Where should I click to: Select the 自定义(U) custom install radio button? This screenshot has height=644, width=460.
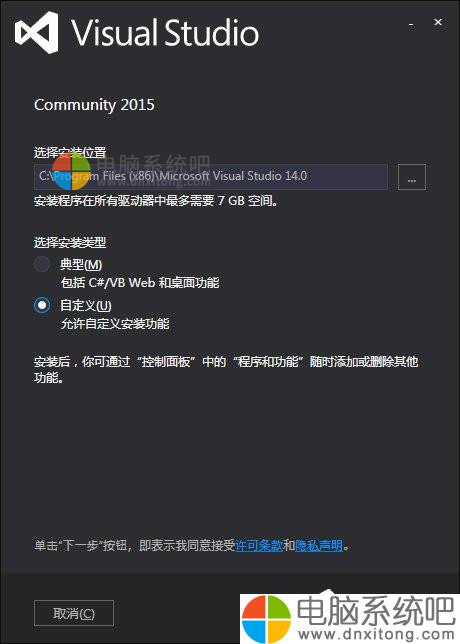(42, 305)
